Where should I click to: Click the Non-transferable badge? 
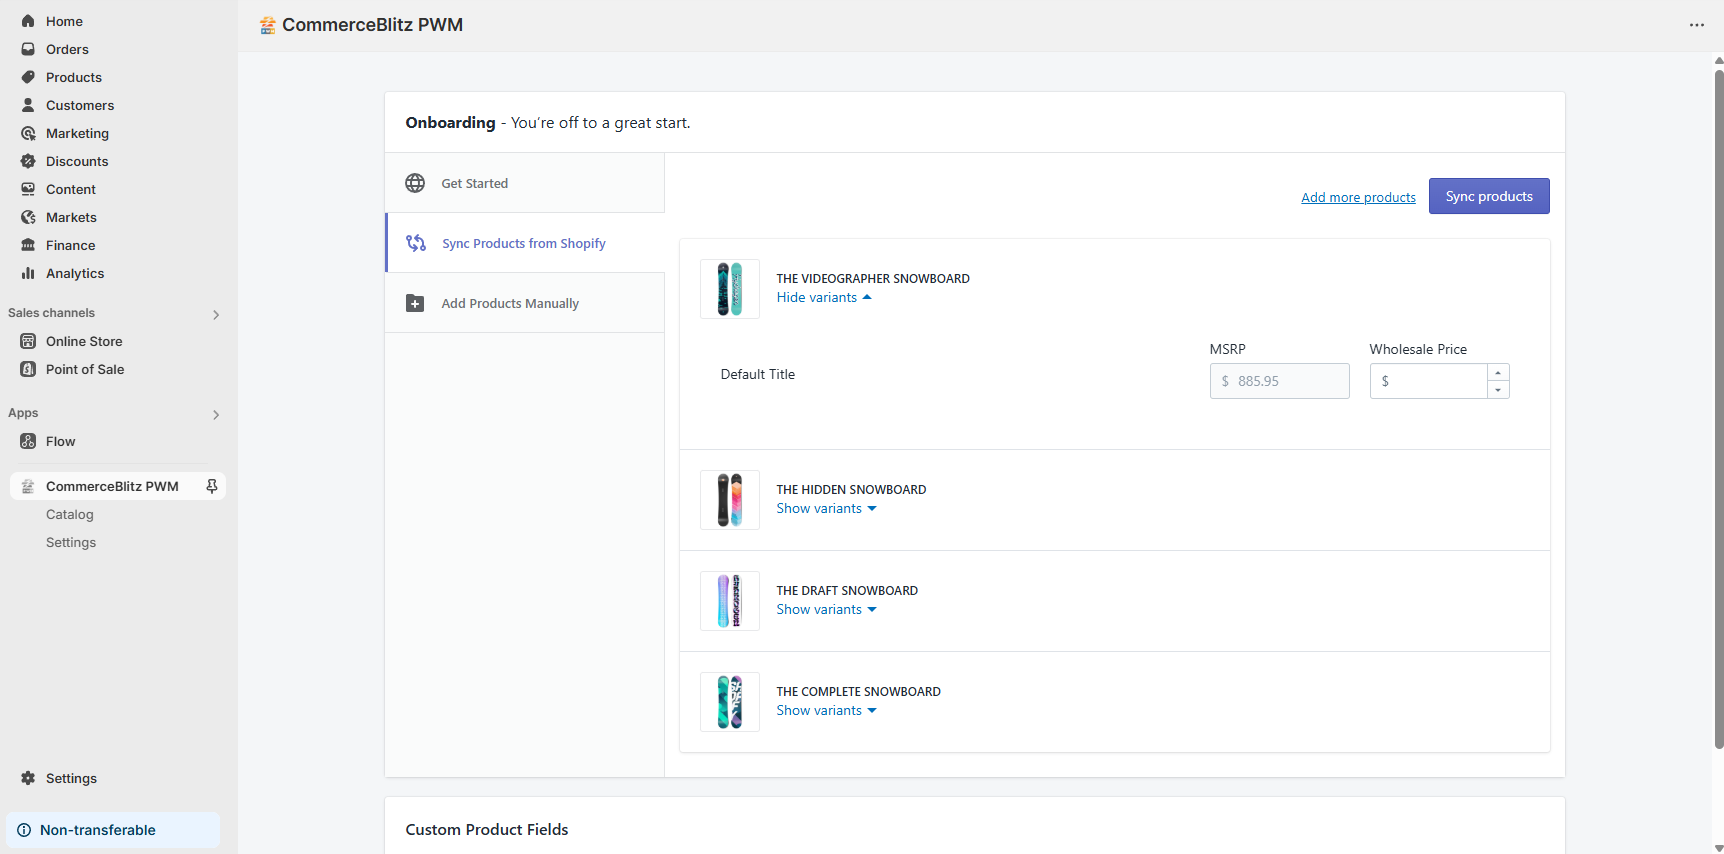click(113, 830)
